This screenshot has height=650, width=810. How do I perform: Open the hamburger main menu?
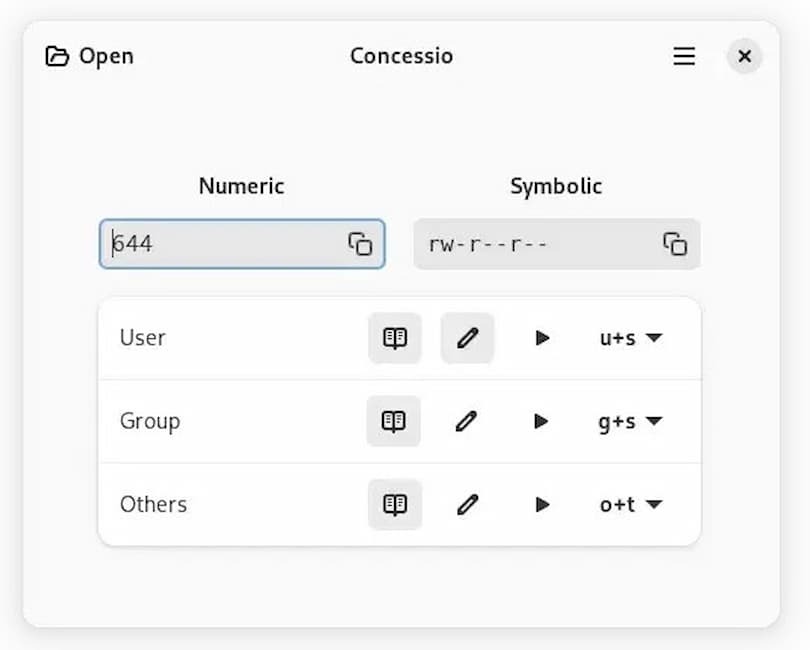pos(684,56)
